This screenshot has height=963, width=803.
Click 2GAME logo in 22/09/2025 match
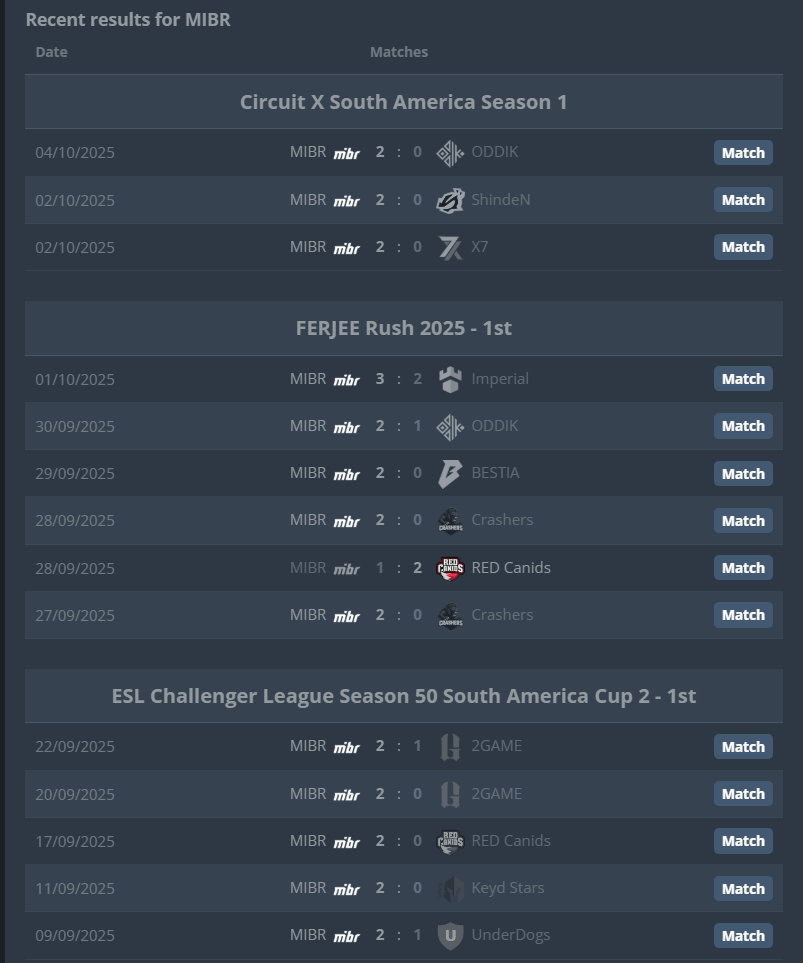450,747
